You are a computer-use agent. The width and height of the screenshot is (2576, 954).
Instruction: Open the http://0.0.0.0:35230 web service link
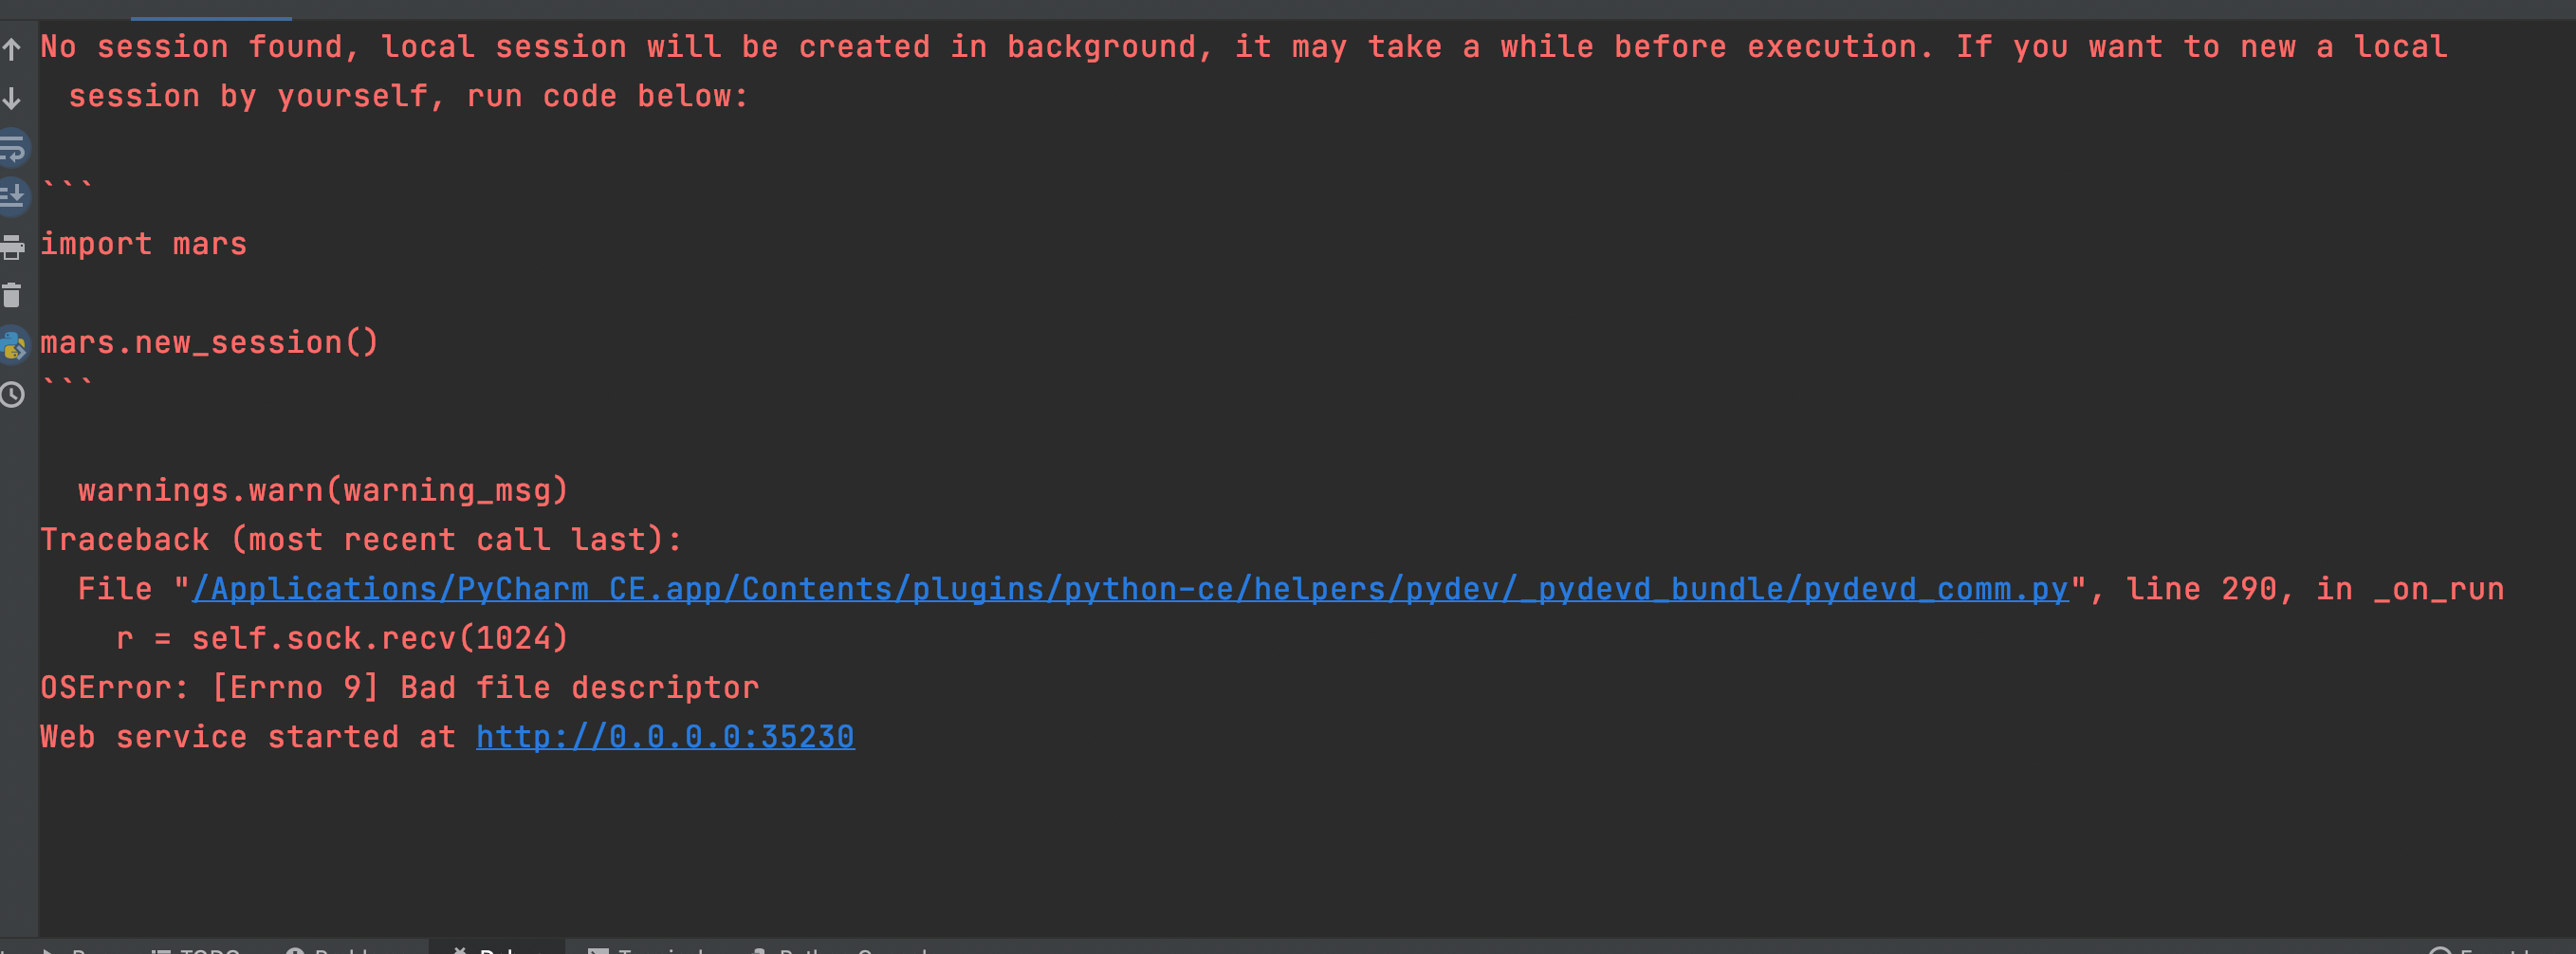coord(665,737)
